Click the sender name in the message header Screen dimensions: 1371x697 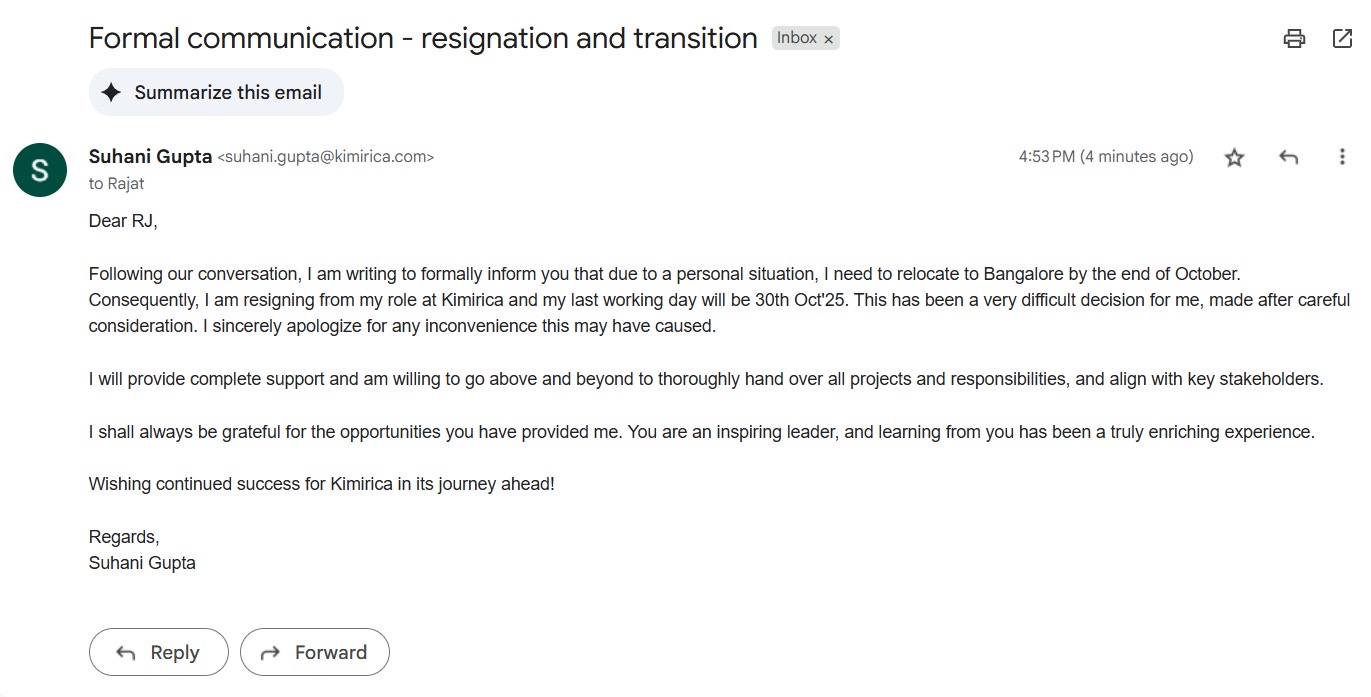pos(150,157)
